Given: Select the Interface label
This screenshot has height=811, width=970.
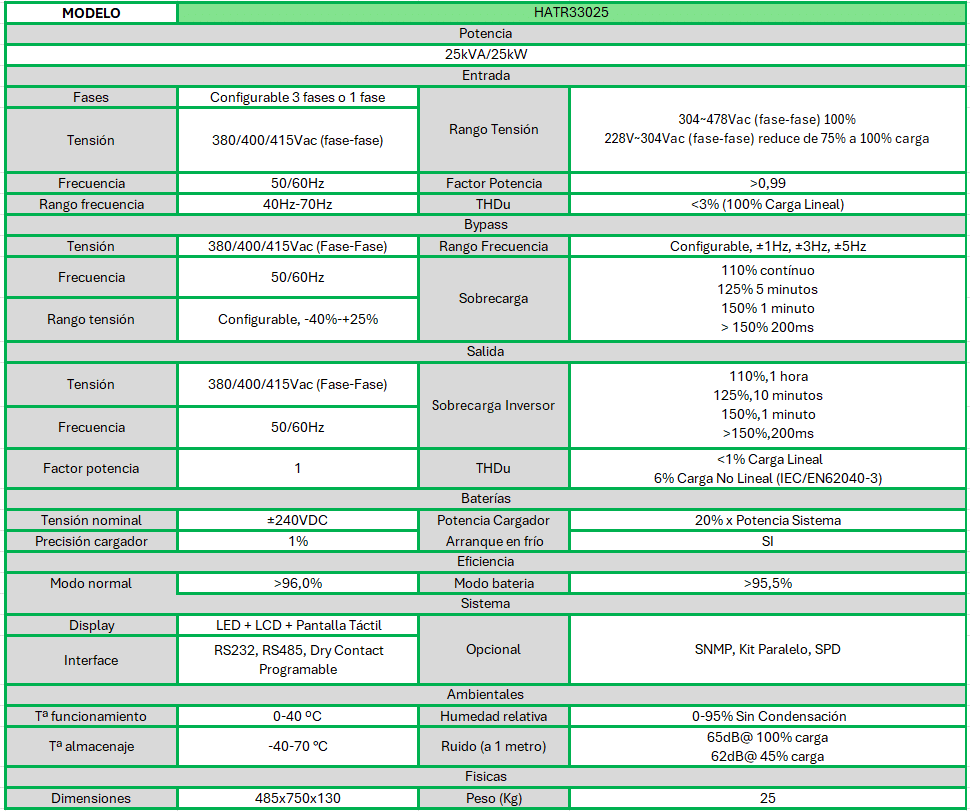Looking at the screenshot, I should 91,660.
